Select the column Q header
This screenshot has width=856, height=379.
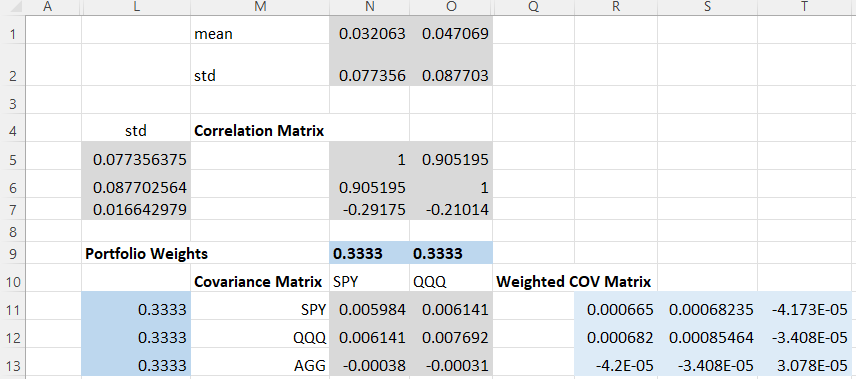(533, 6)
